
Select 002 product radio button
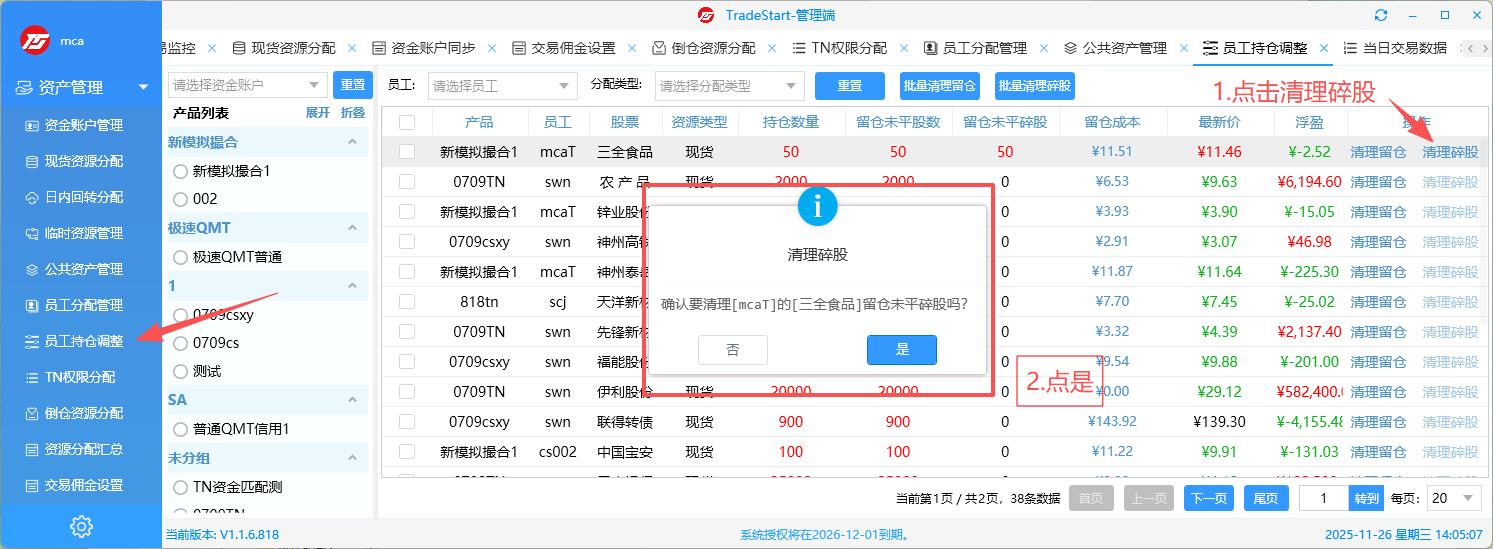[x=181, y=199]
